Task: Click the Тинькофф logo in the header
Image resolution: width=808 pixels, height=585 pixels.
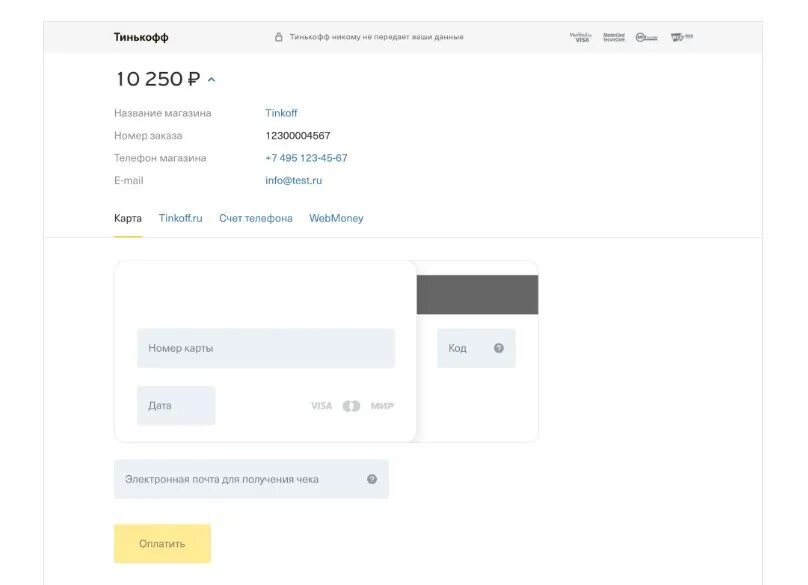Action: (141, 37)
